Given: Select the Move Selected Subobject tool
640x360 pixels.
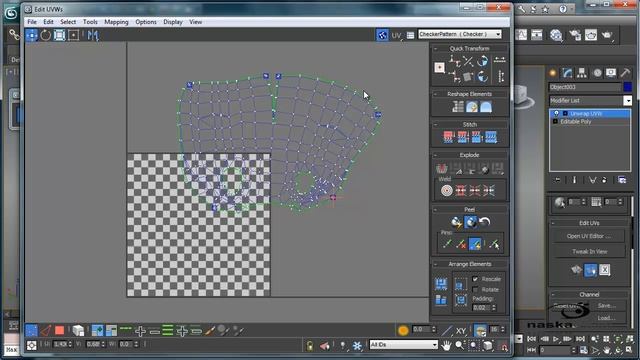Looking at the screenshot, I should pos(31,36).
